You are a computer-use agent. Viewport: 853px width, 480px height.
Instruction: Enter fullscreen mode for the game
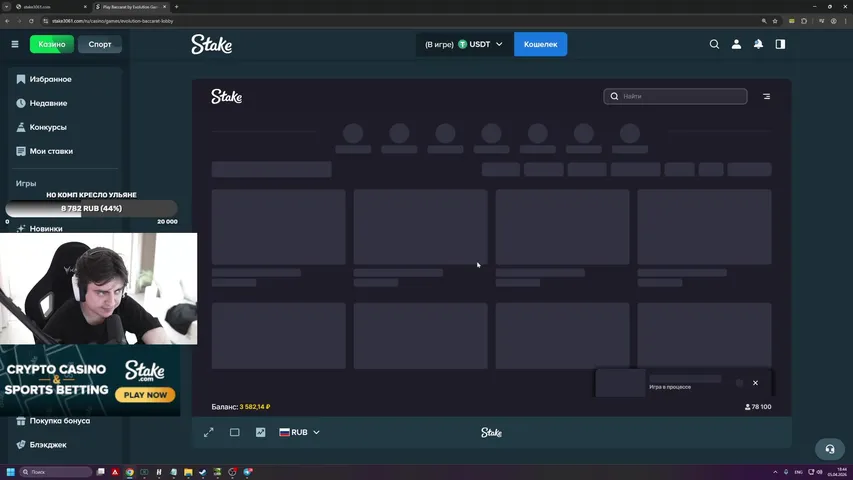pyautogui.click(x=209, y=433)
